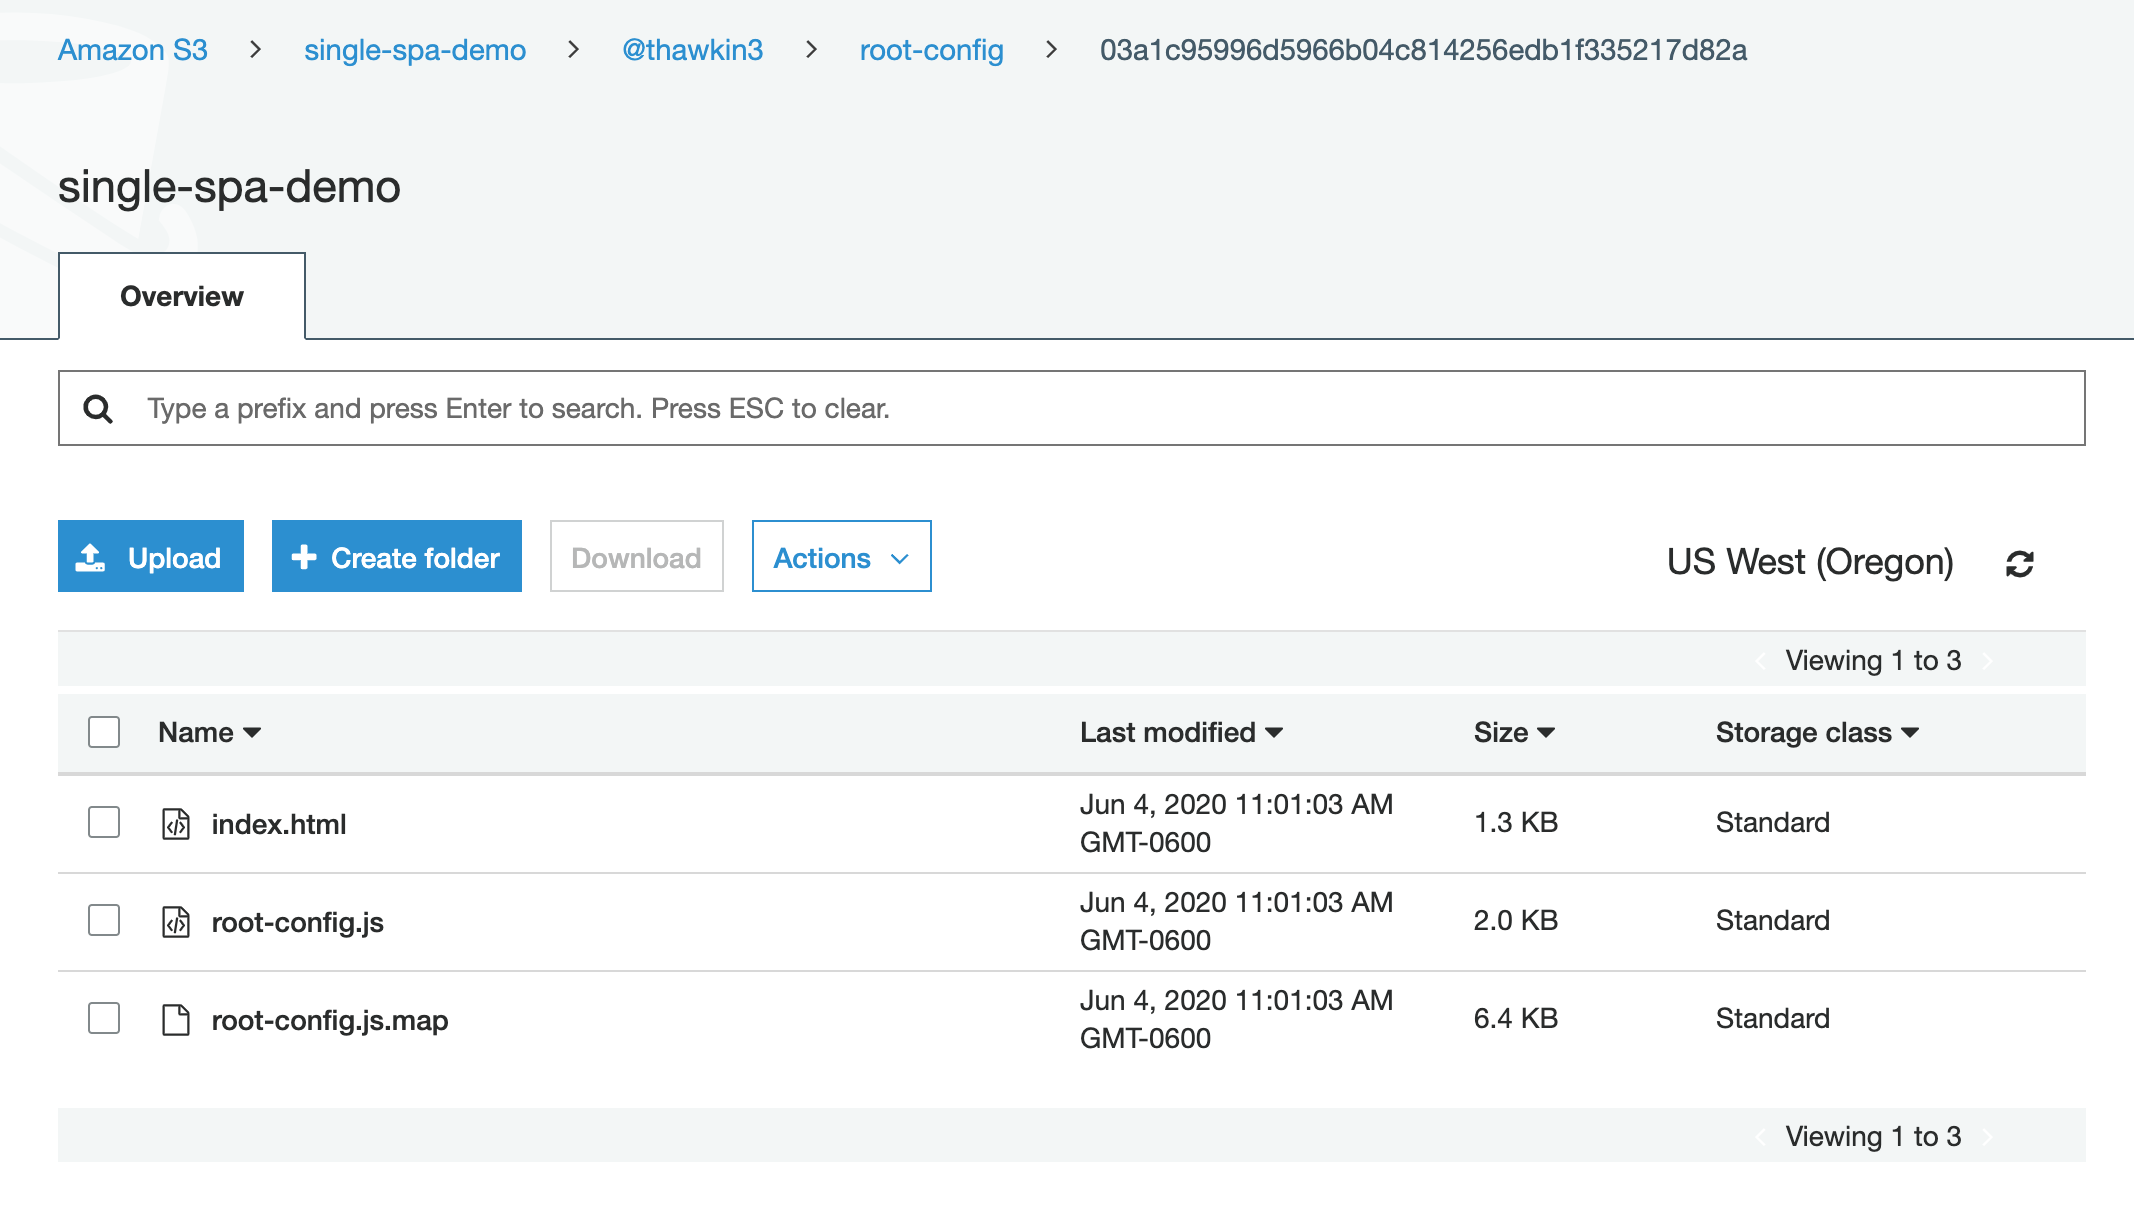Click the Create folder icon button
The image size is (2134, 1220).
[396, 556]
